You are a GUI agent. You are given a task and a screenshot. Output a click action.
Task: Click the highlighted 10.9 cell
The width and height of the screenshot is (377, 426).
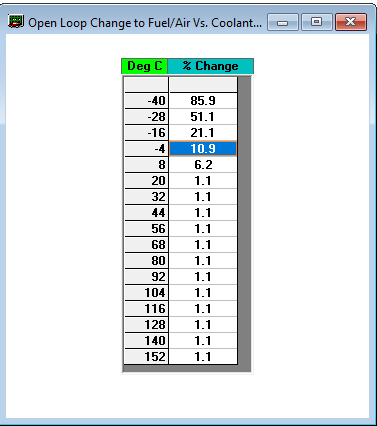203,149
